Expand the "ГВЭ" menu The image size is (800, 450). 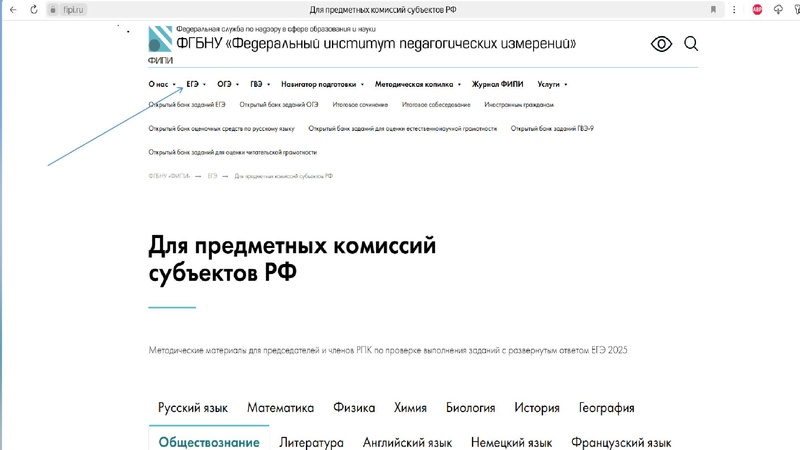pos(260,84)
